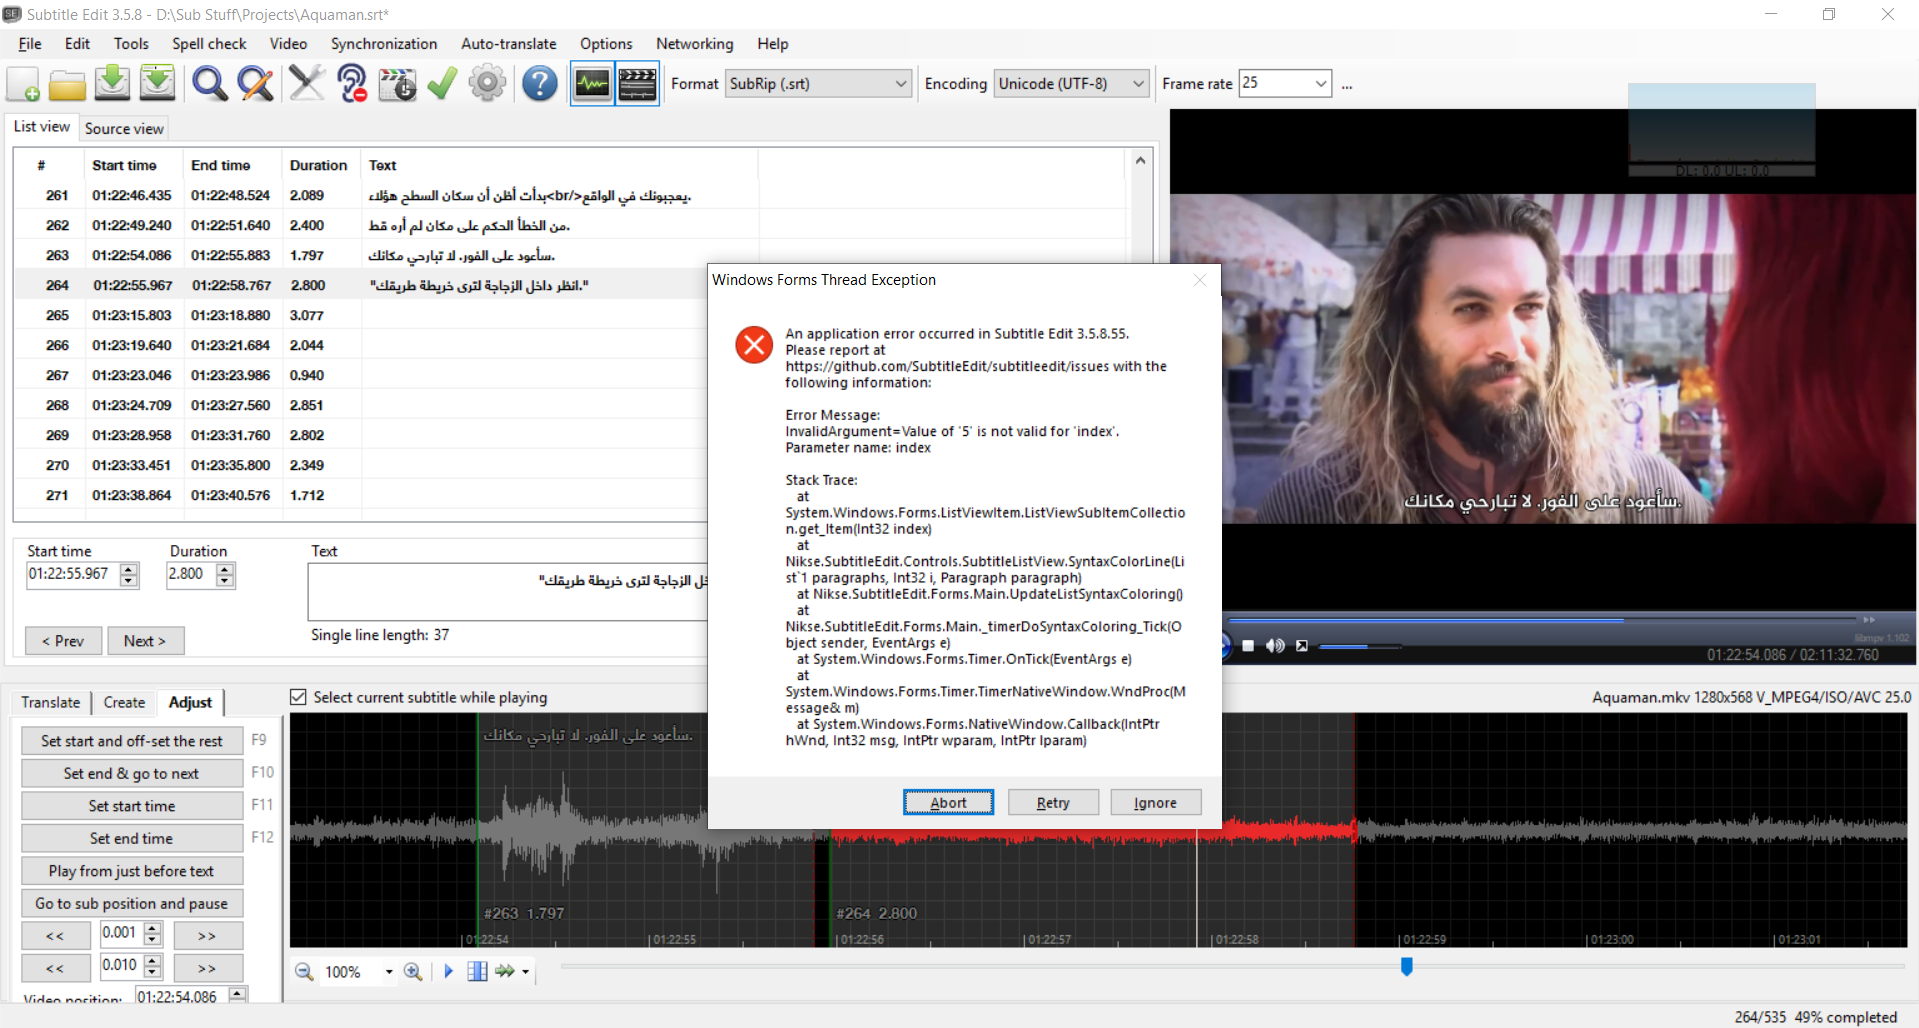Save the subtitle file
This screenshot has width=1919, height=1028.
[x=112, y=84]
